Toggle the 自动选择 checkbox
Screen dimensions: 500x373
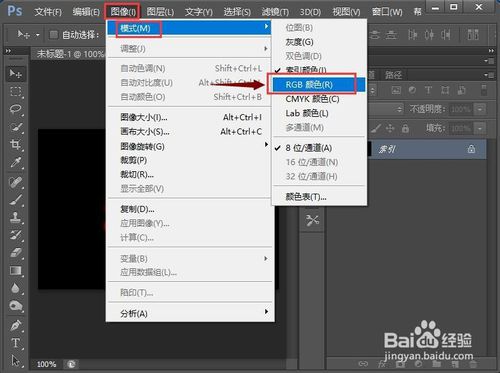[53, 34]
